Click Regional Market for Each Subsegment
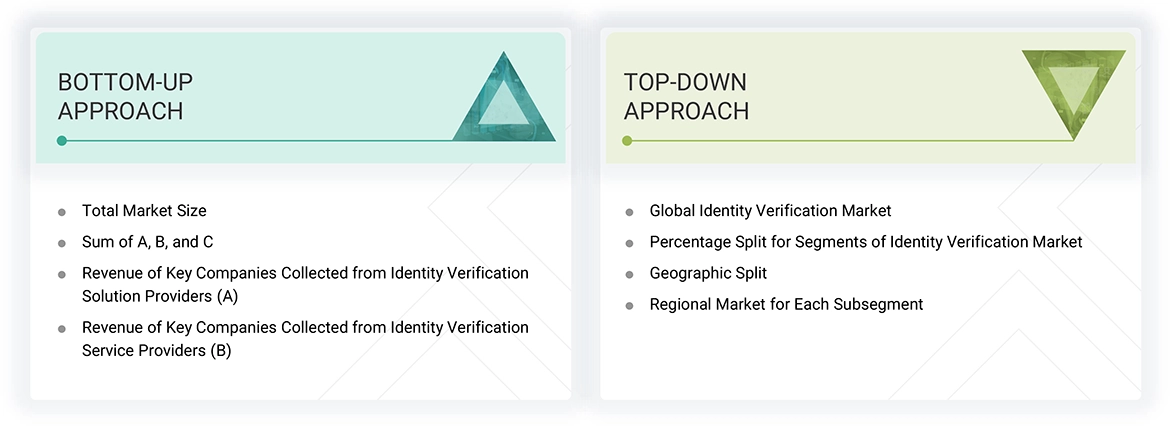The image size is (1170, 426). pyautogui.click(x=786, y=304)
